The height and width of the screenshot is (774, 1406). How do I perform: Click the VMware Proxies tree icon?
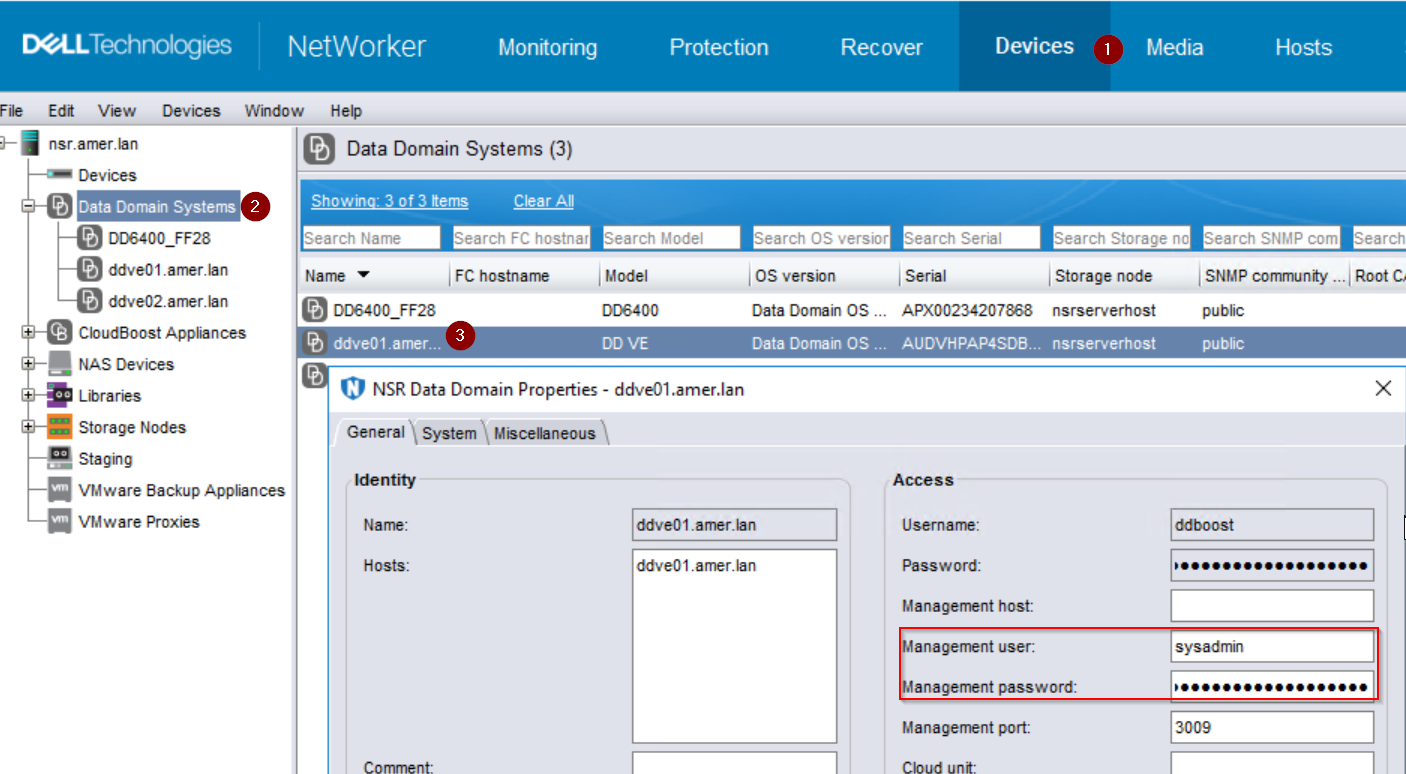60,521
